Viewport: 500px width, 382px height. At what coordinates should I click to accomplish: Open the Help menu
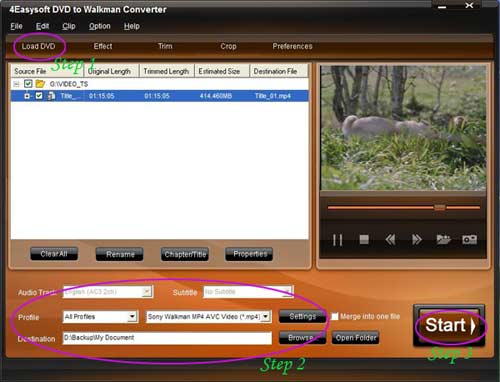tap(132, 26)
